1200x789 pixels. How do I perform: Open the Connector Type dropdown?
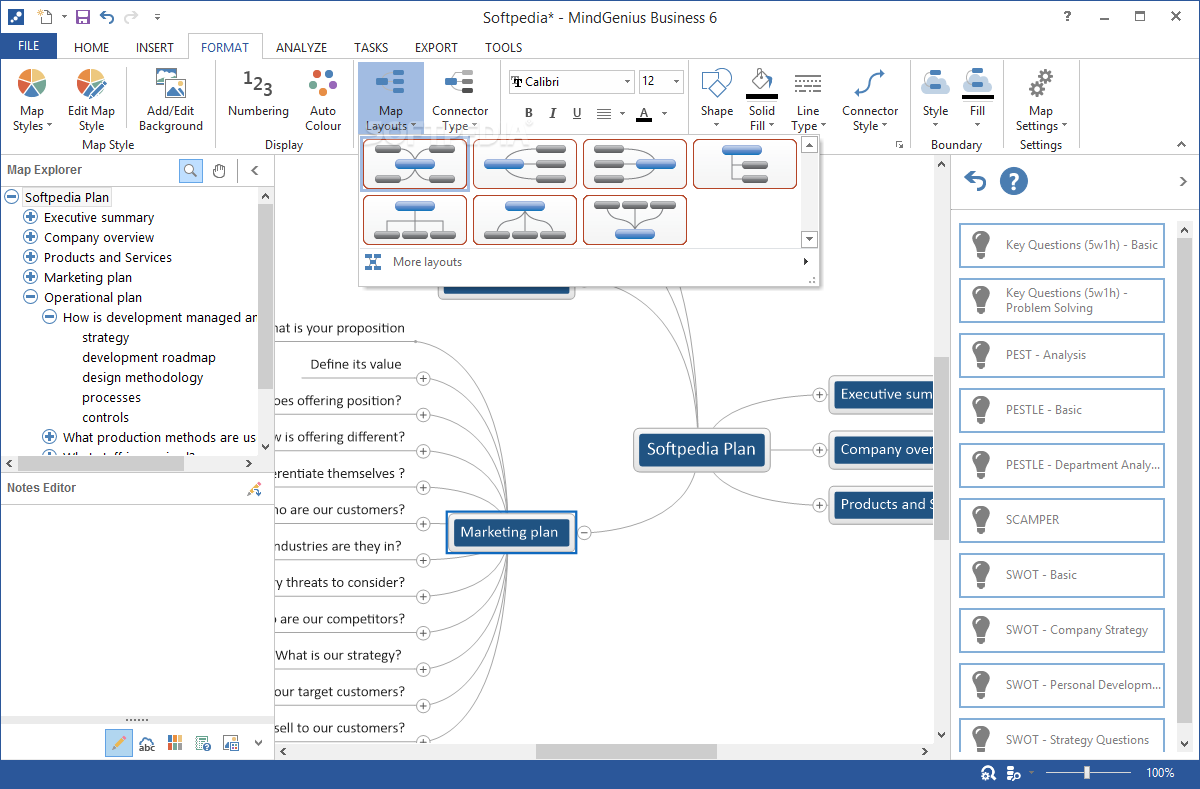click(x=460, y=100)
